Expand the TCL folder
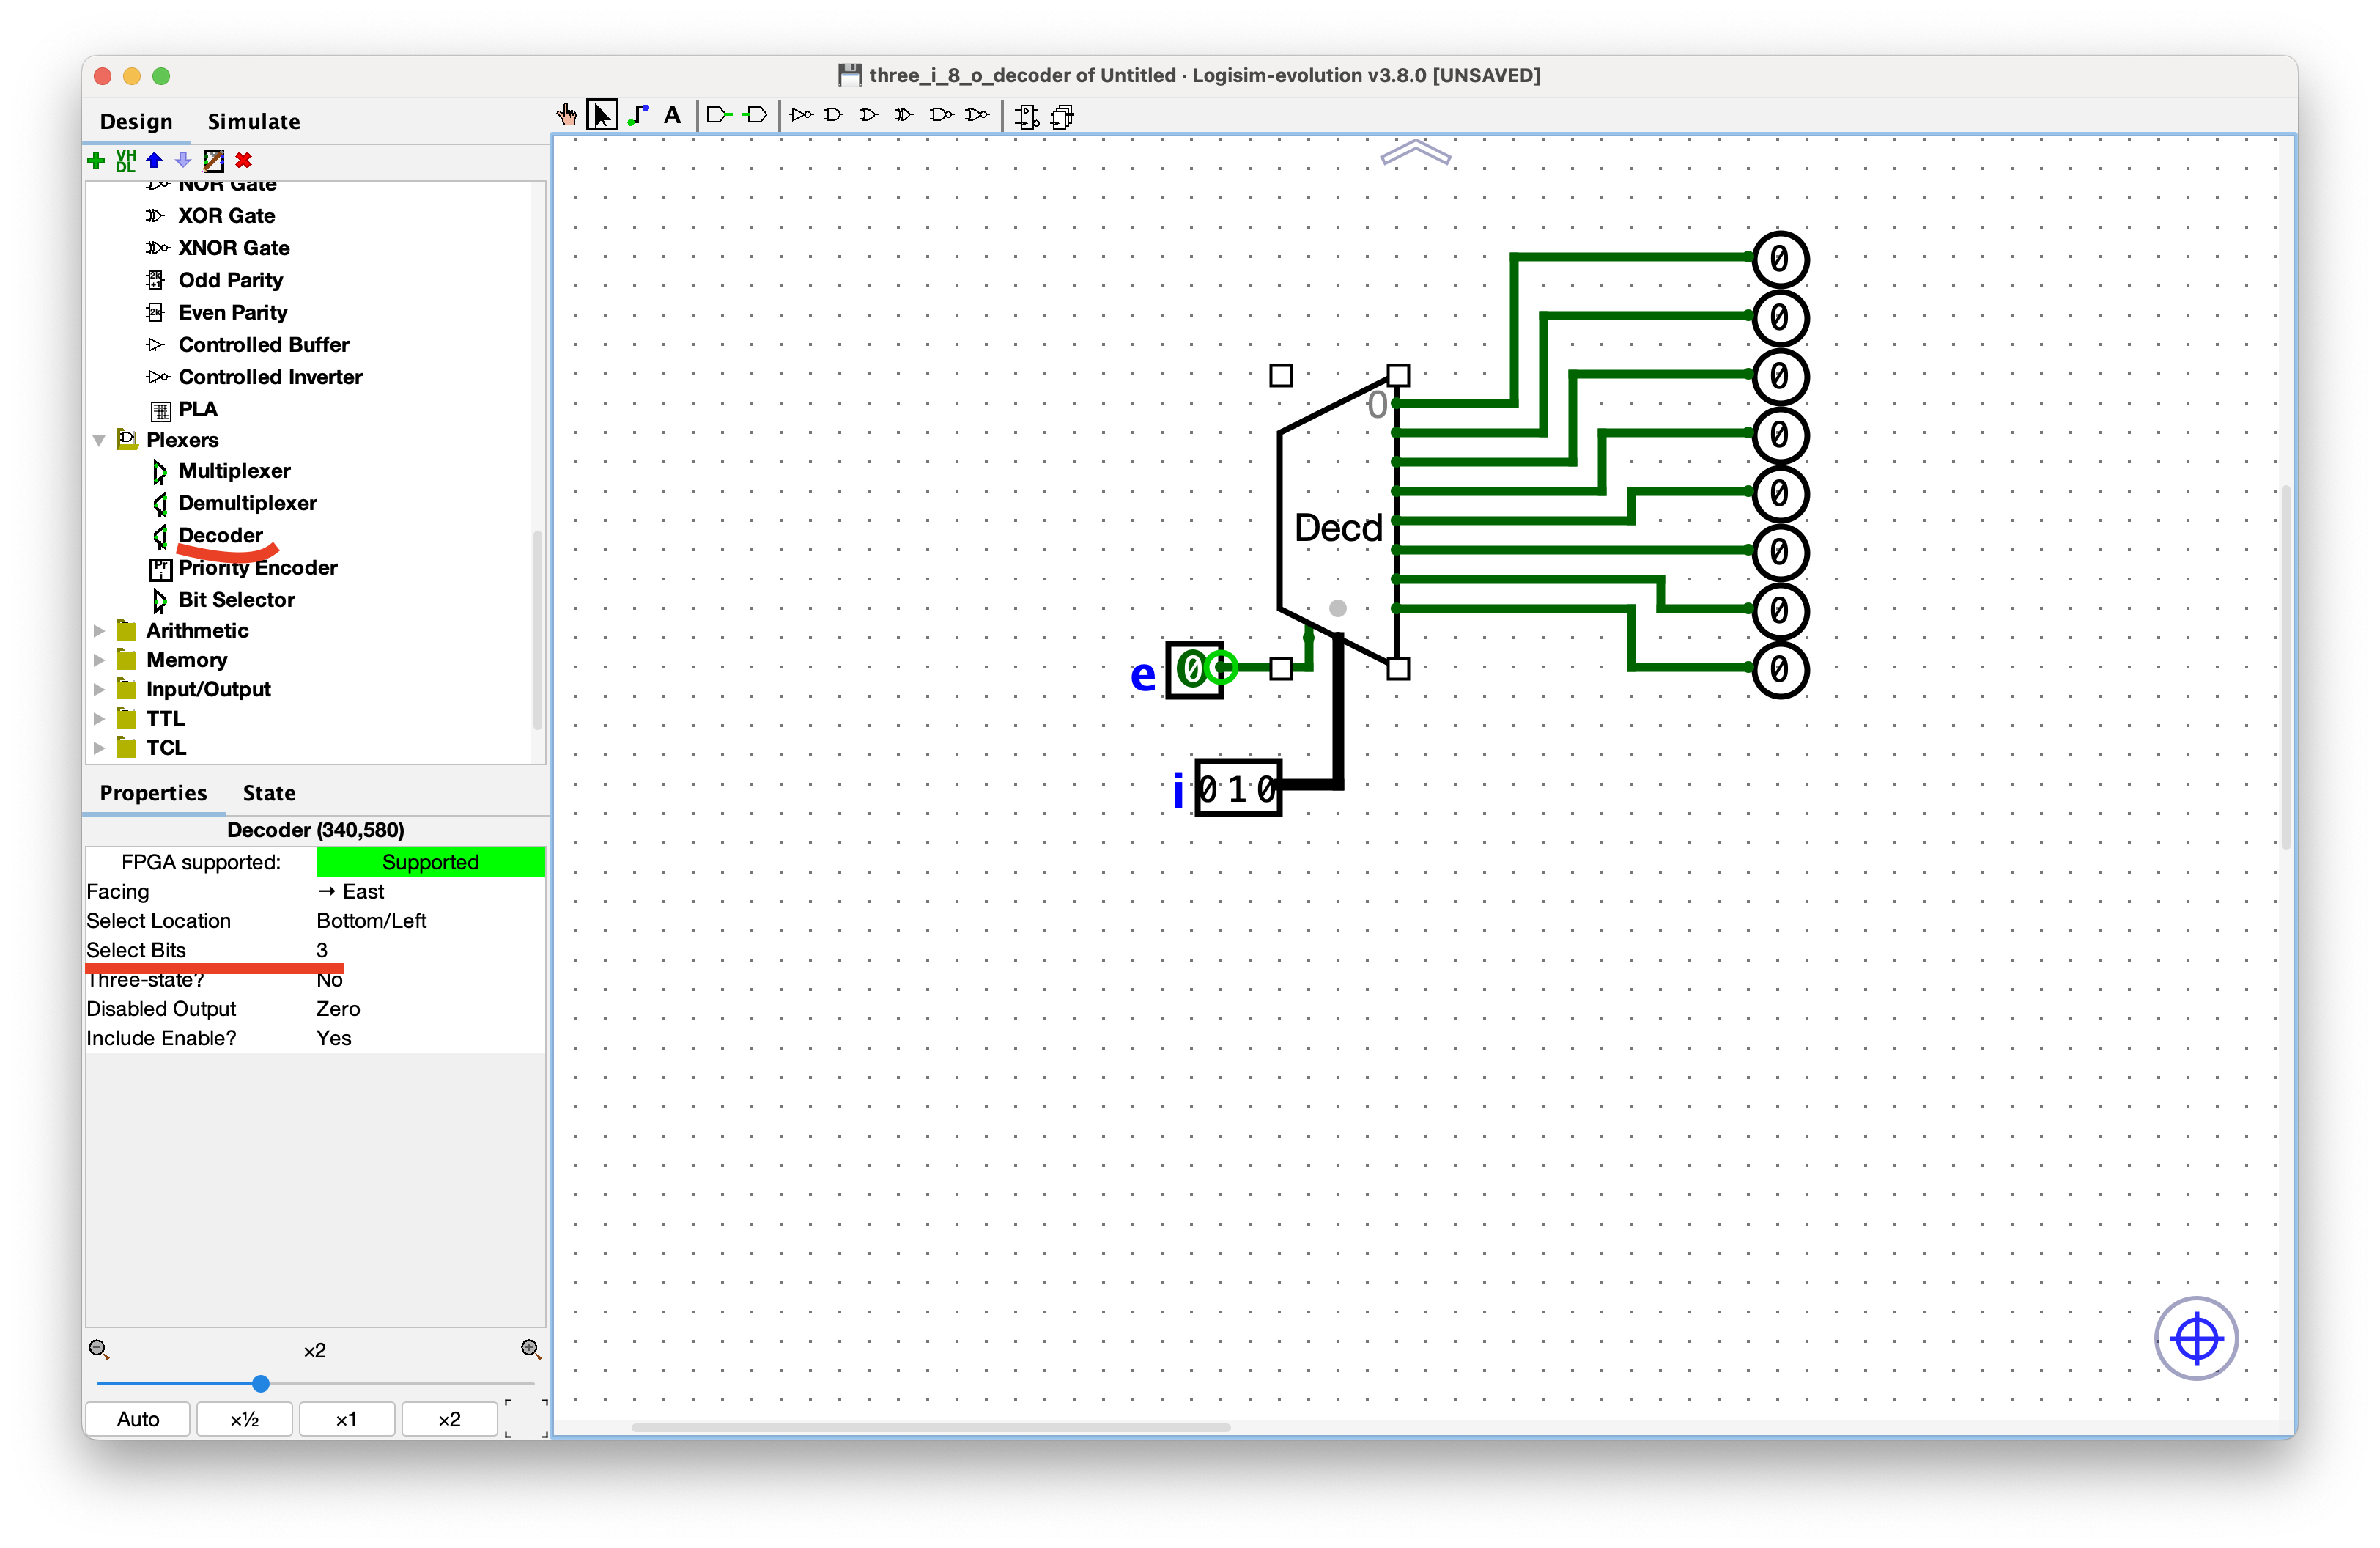Screen dimensions: 2380x1548 click(x=99, y=747)
